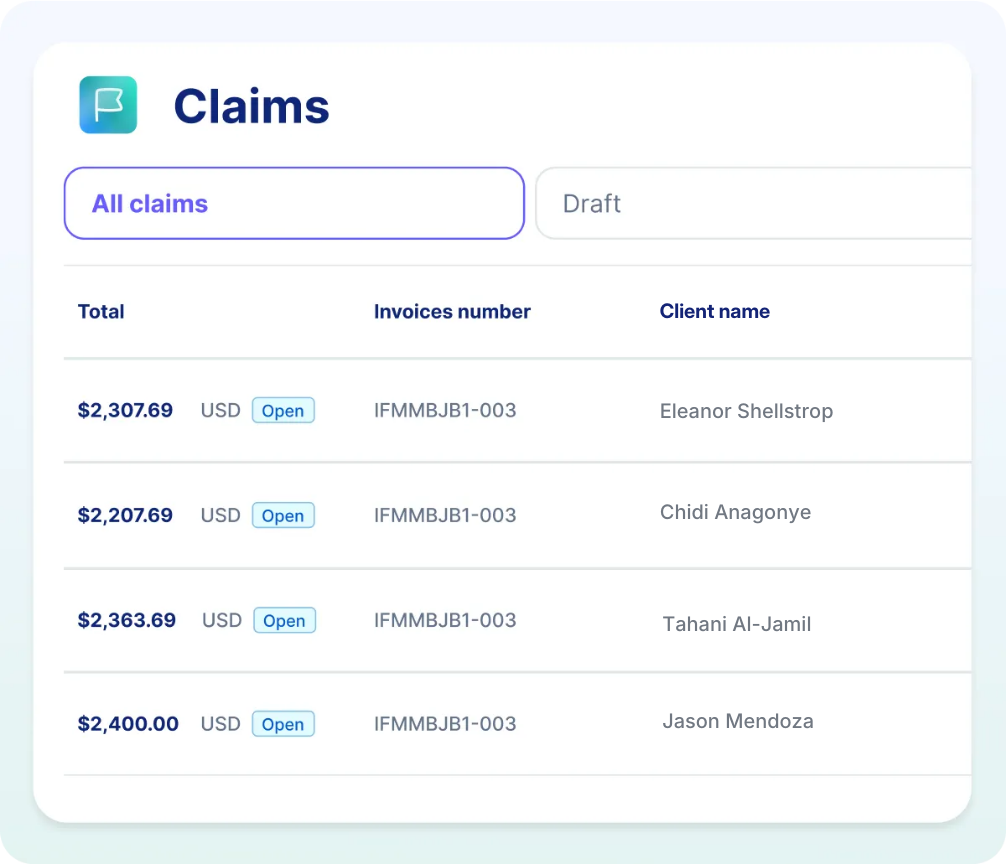The width and height of the screenshot is (1007, 864).
Task: Select the $2,307.69 total amount
Action: tap(125, 410)
